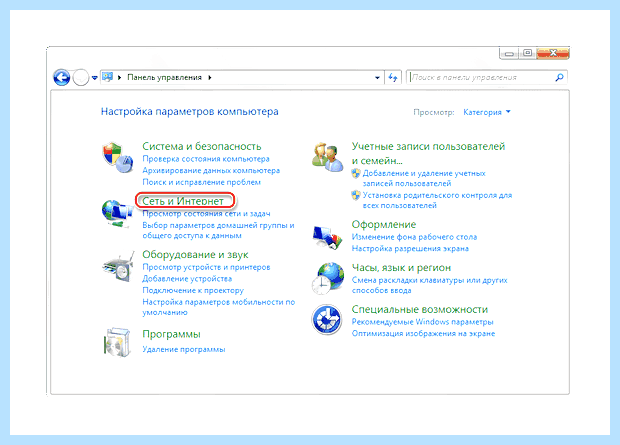Click the Control Panel icon in address bar
The image size is (620, 445).
[108, 77]
